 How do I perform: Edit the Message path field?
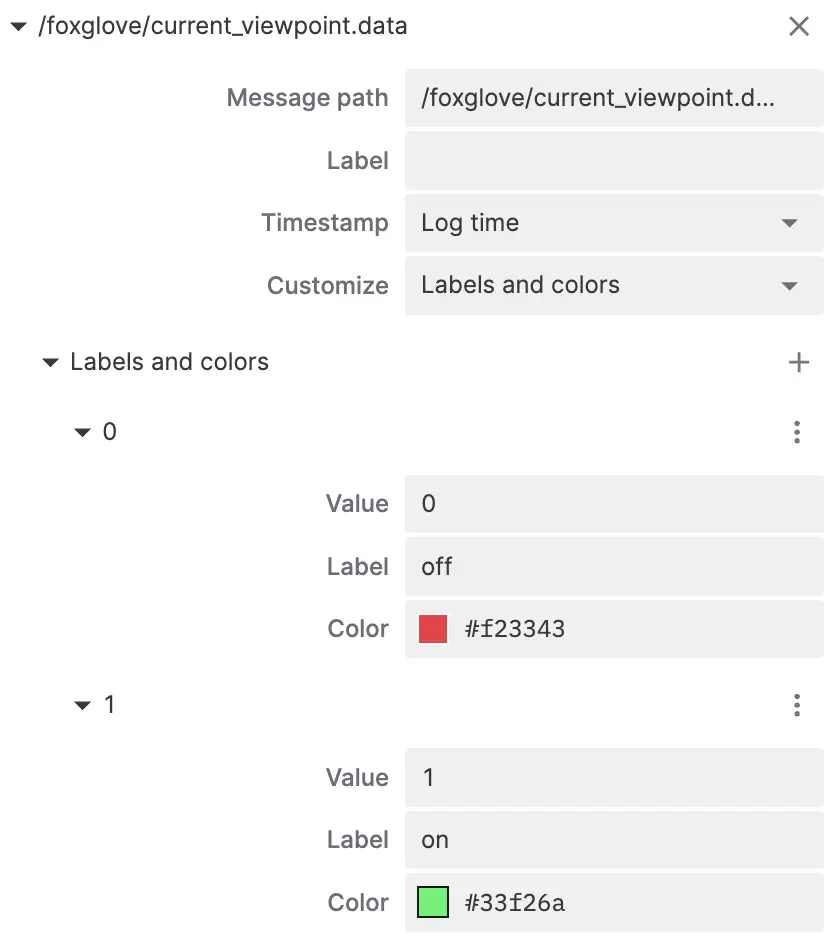pos(613,98)
